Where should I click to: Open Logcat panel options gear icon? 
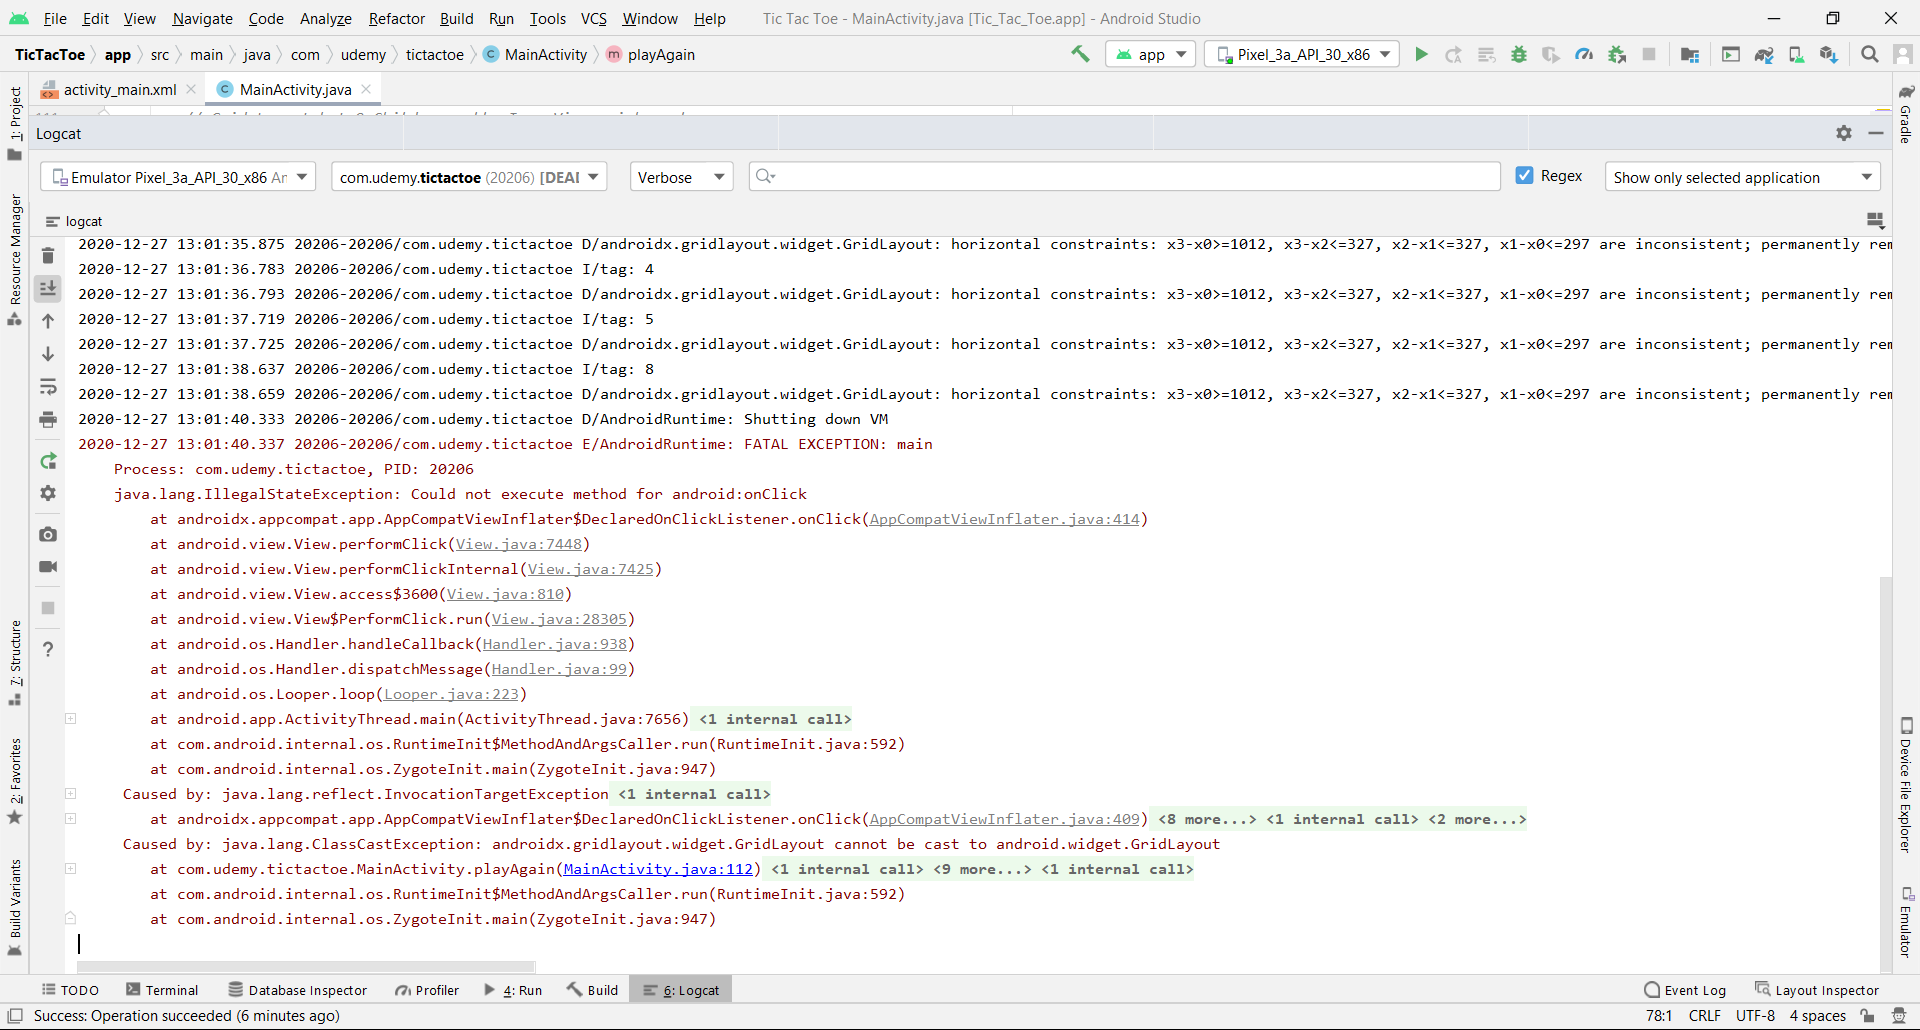(x=1844, y=133)
